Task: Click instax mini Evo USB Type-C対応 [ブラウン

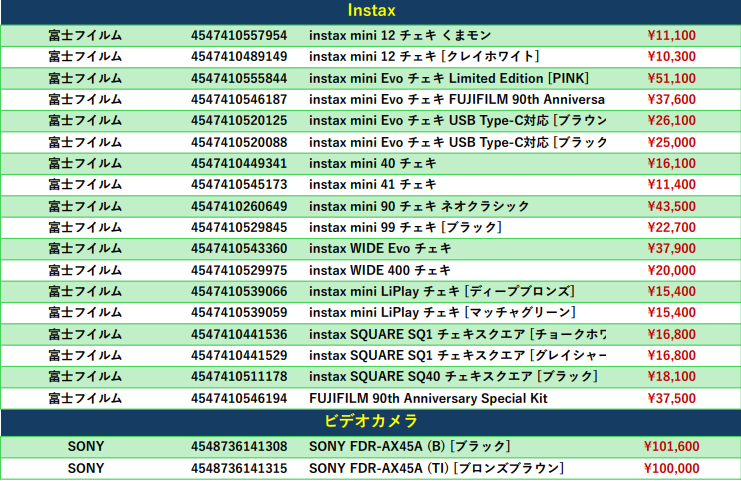Action: [x=458, y=120]
